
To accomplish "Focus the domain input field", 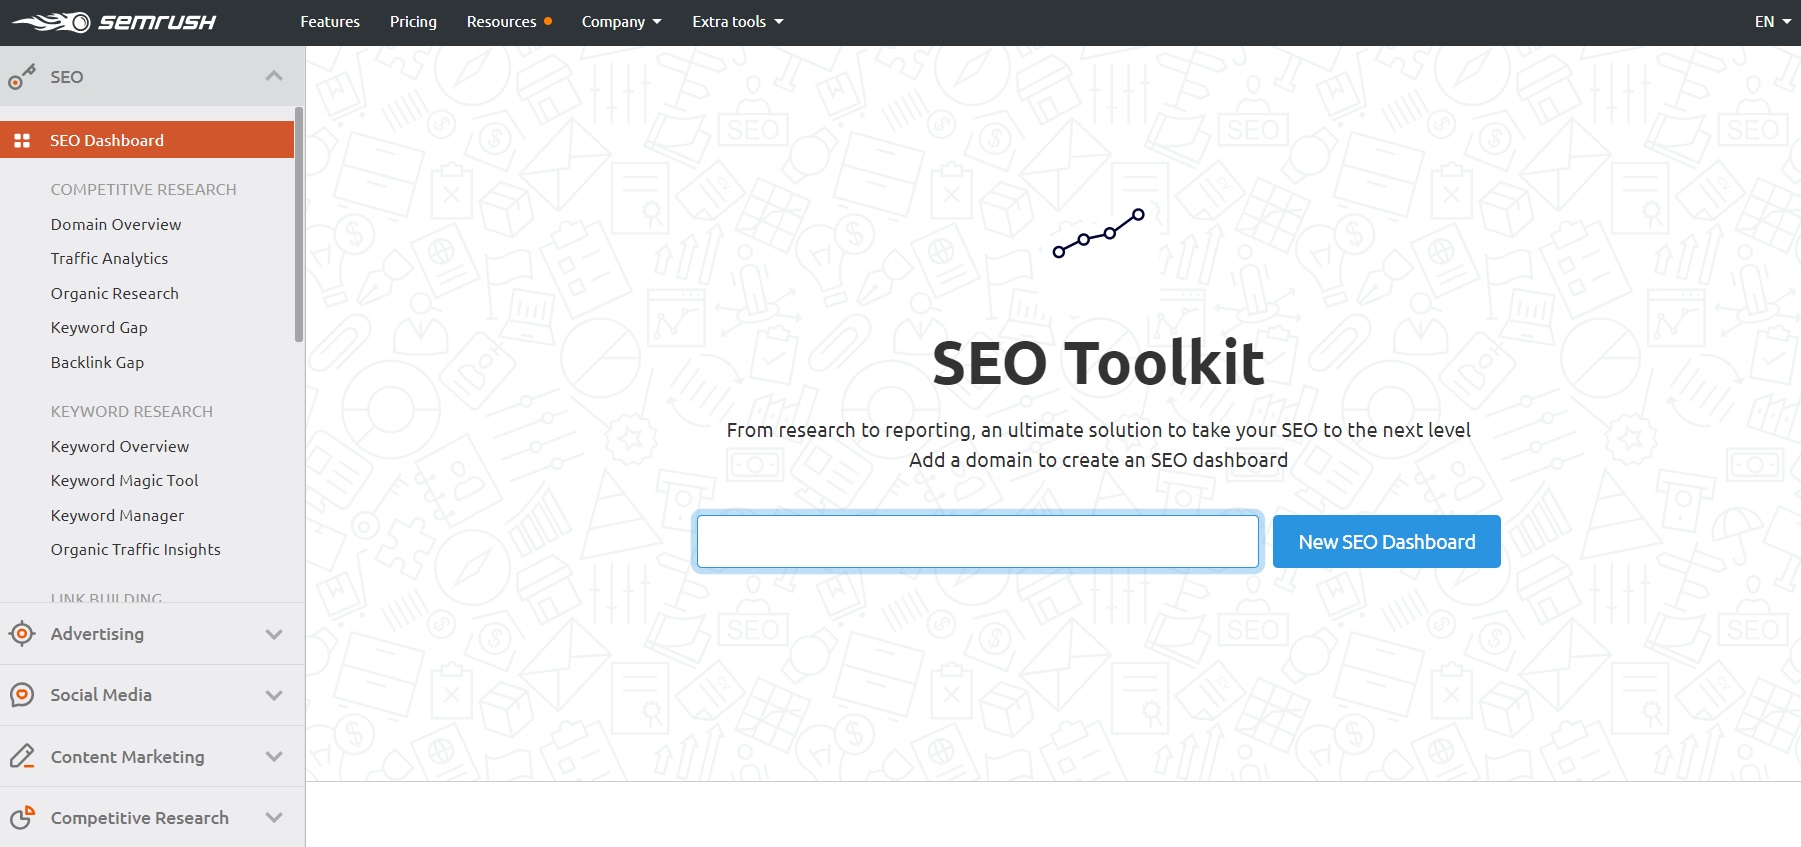I will coord(978,541).
